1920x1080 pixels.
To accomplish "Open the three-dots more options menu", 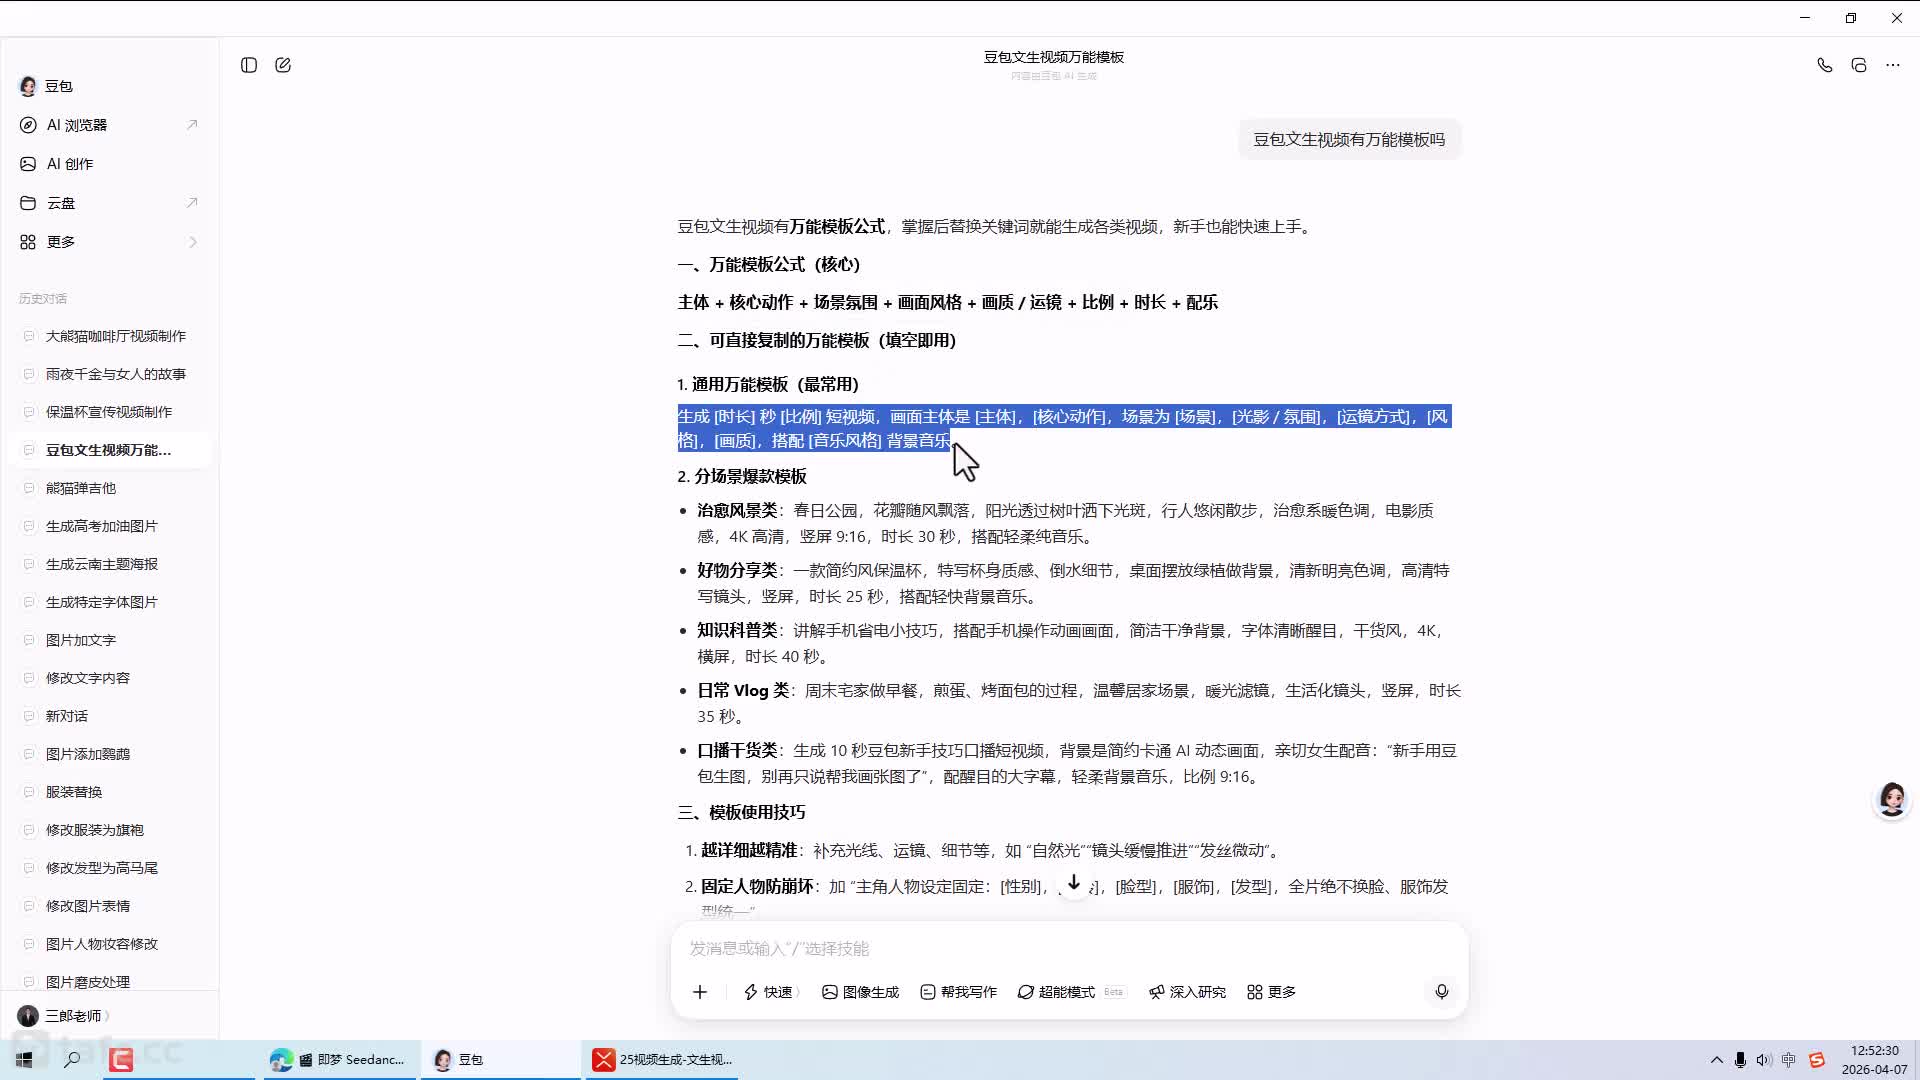I will [1892, 65].
